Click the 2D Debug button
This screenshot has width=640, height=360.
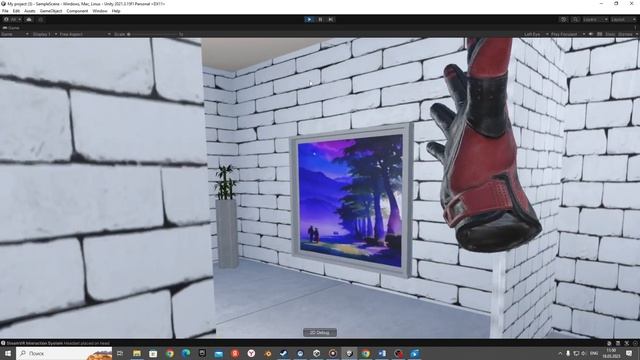point(320,332)
